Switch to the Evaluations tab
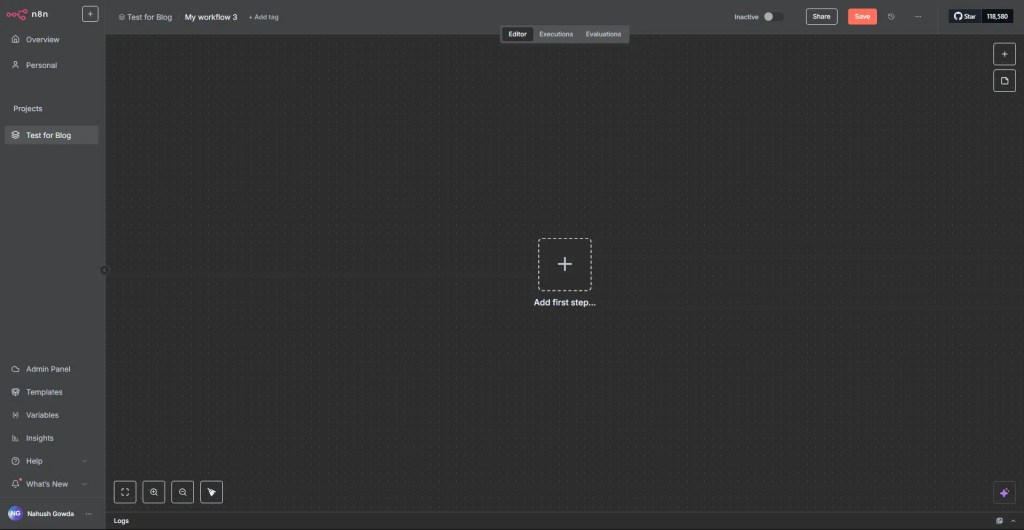Image resolution: width=1024 pixels, height=530 pixels. [603, 34]
